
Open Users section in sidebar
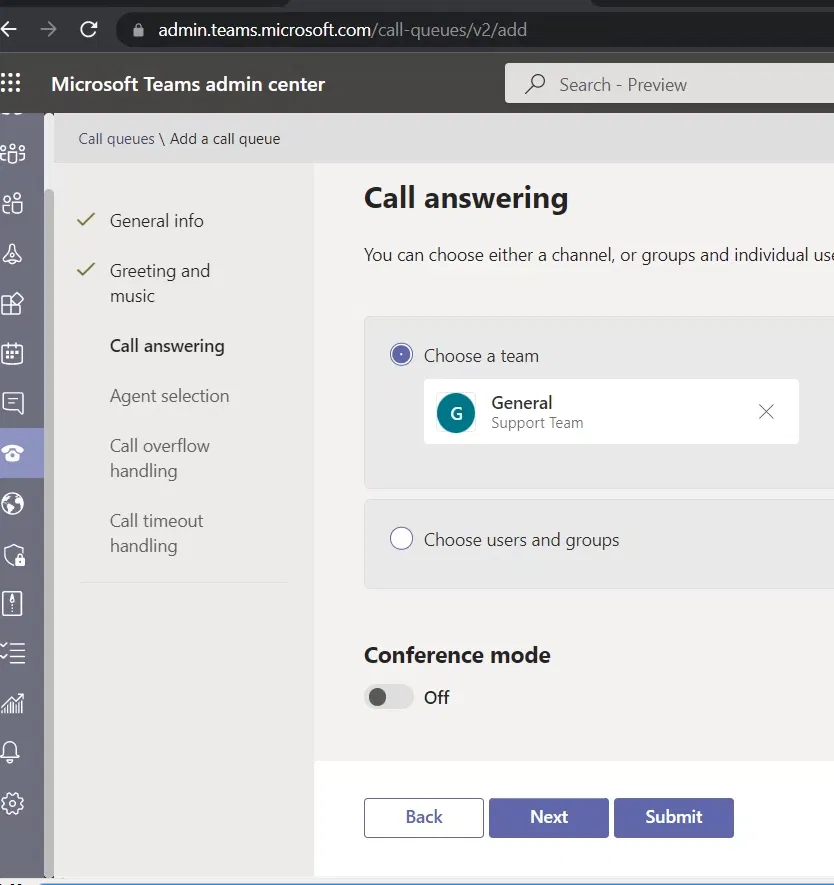[13, 204]
